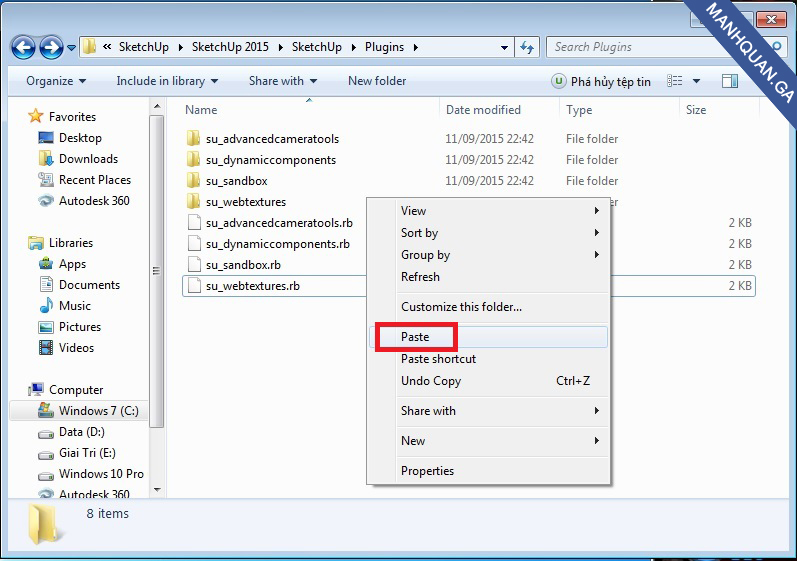Select su_webtextures.rb file icon

pyautogui.click(x=194, y=286)
